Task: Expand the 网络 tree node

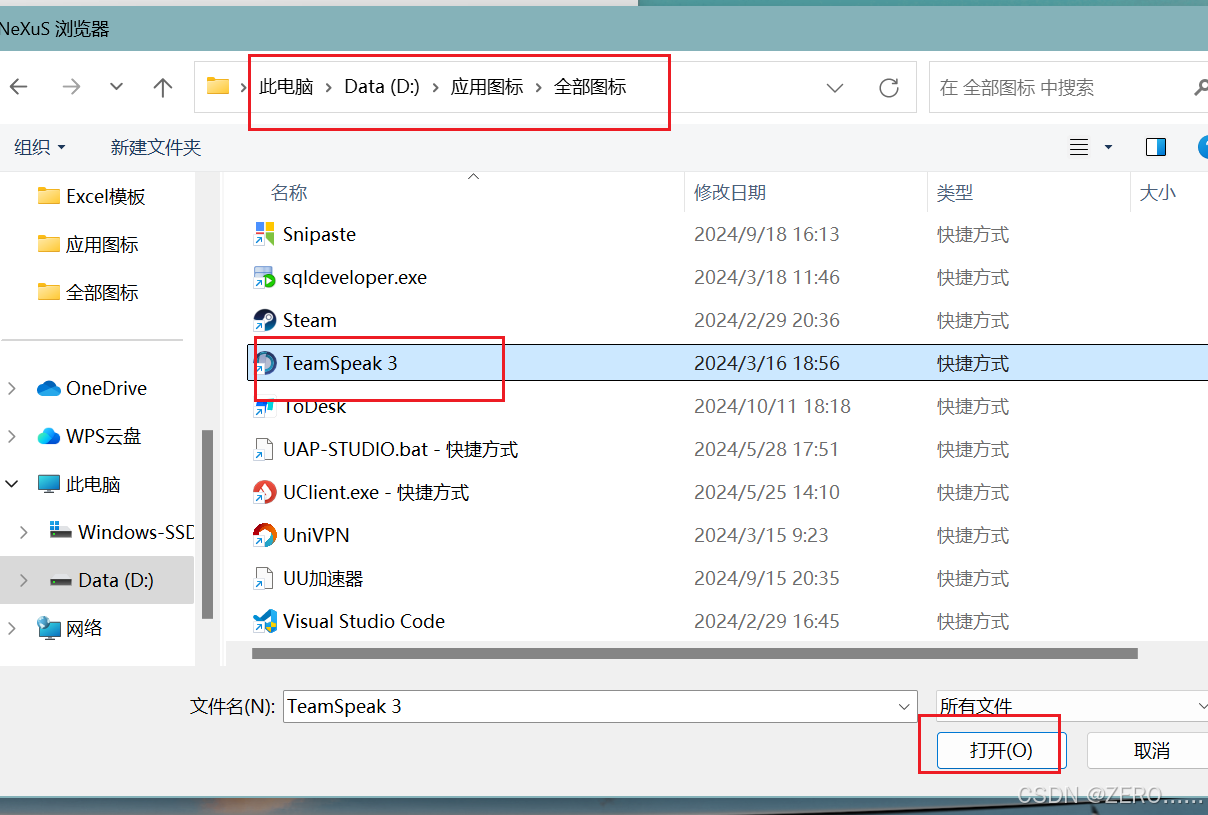Action: point(13,629)
